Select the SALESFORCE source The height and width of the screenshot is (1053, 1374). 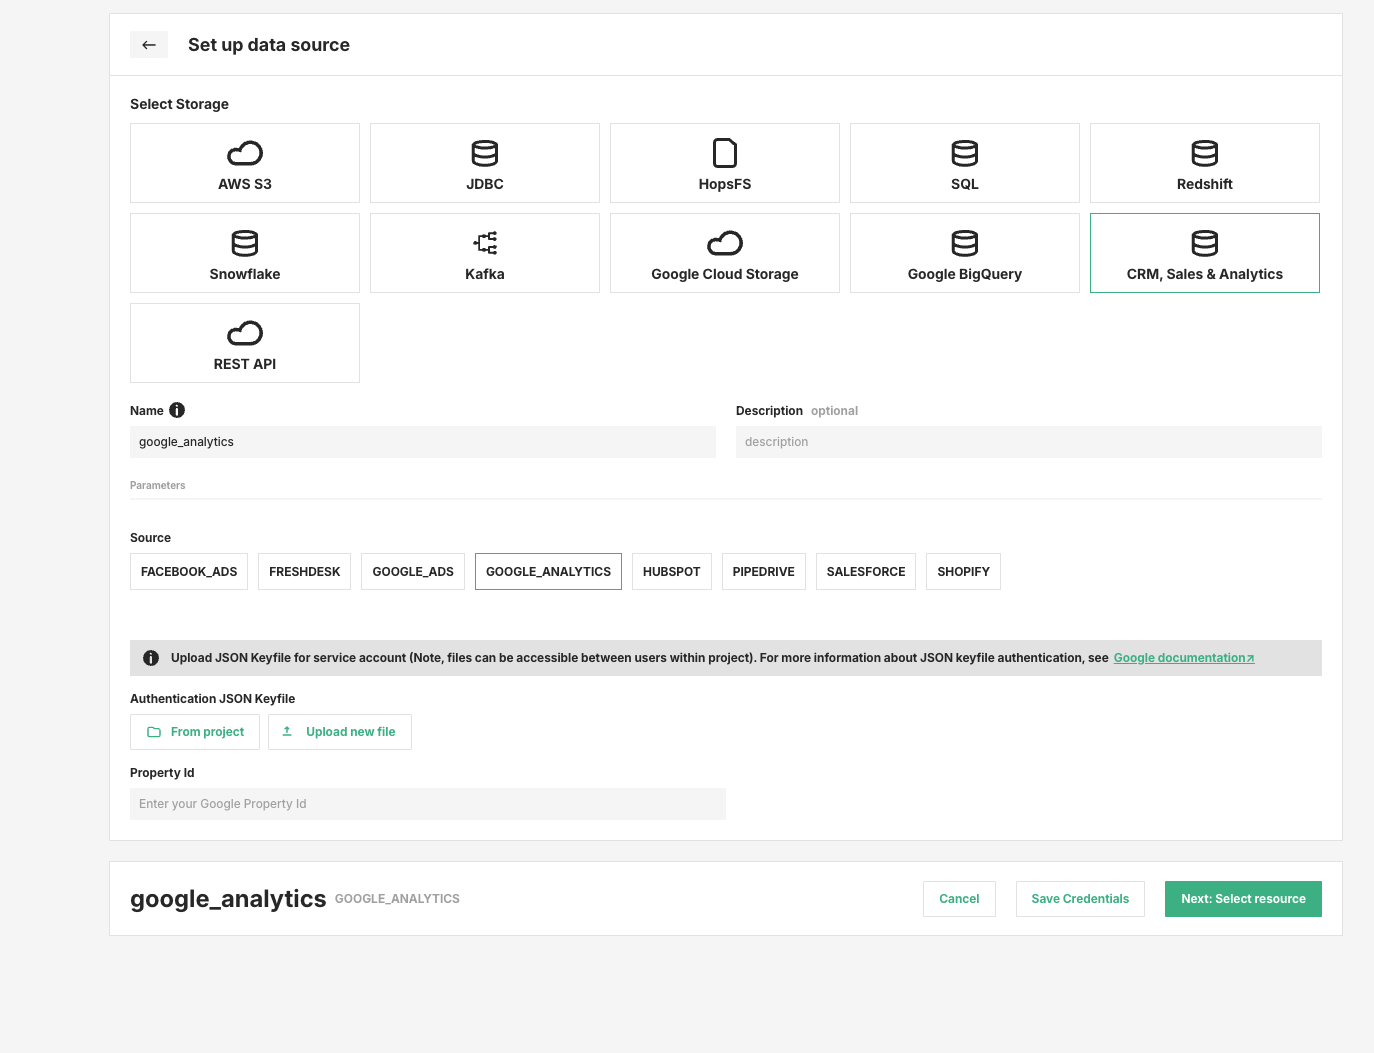click(x=865, y=571)
